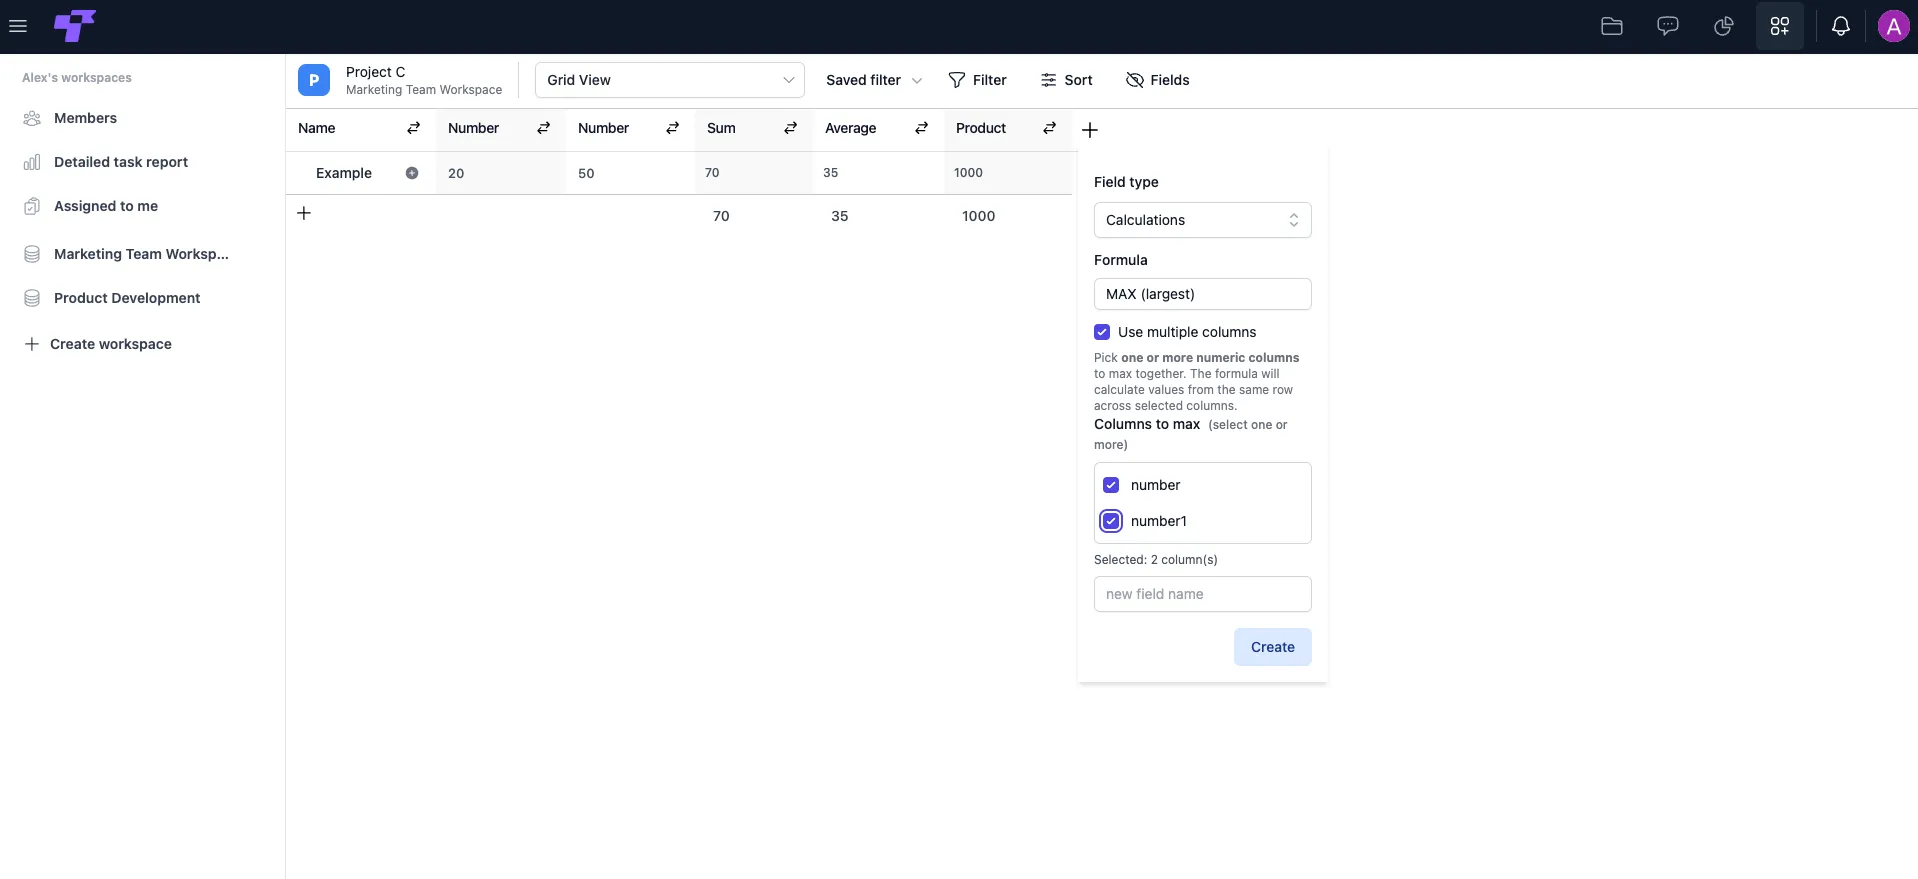The width and height of the screenshot is (1918, 879).
Task: Select the cell containing 20
Action: coord(501,173)
